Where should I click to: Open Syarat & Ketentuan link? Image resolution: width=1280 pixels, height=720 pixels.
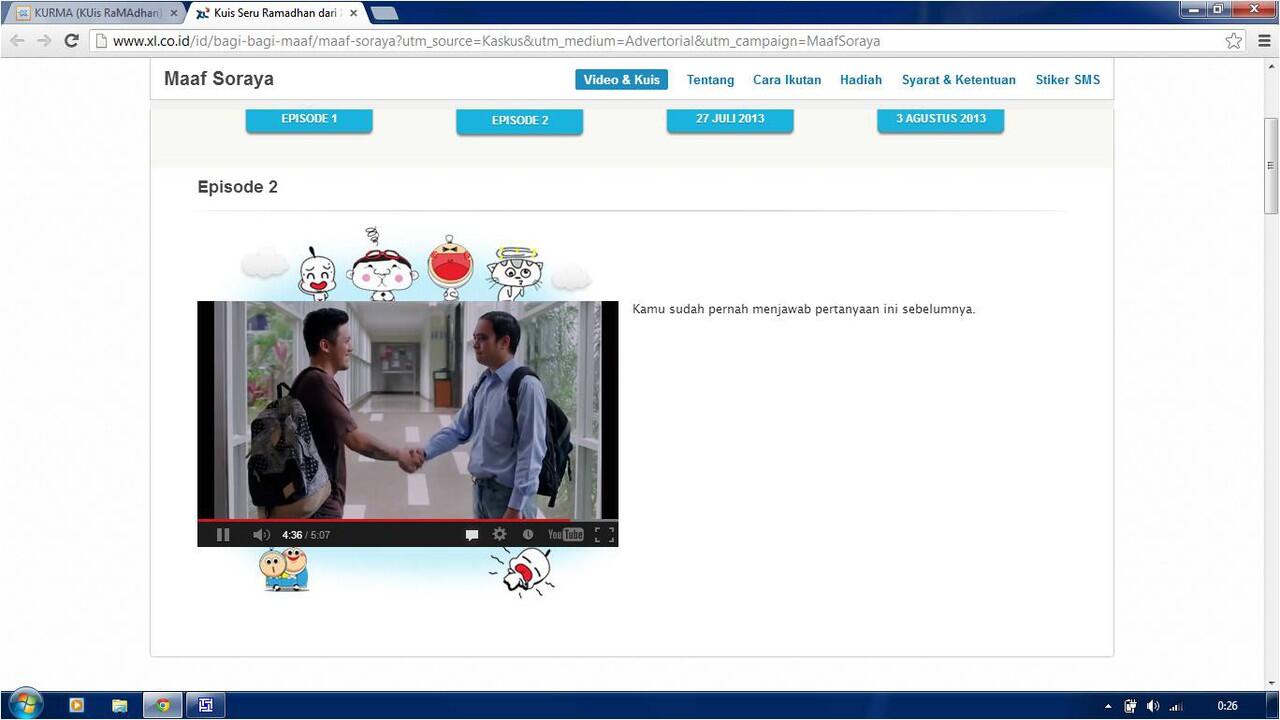tap(958, 80)
